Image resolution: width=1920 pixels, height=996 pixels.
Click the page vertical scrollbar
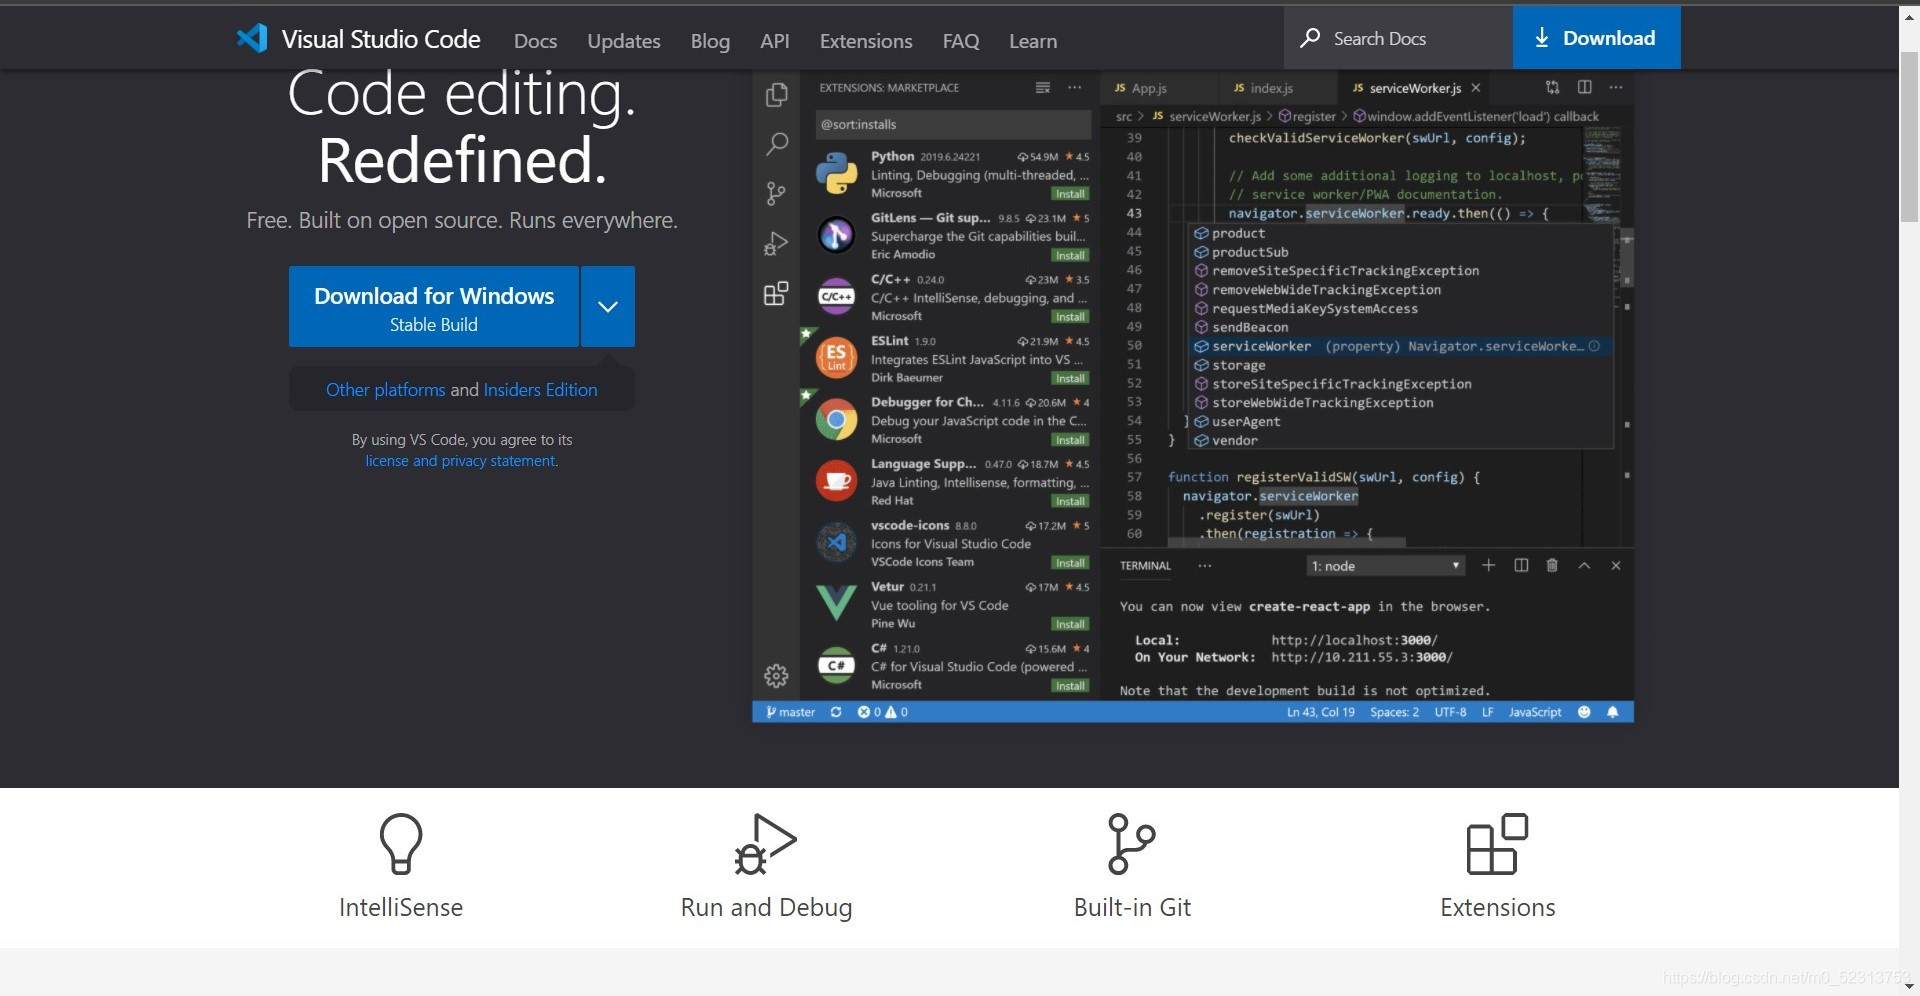coord(1909,138)
